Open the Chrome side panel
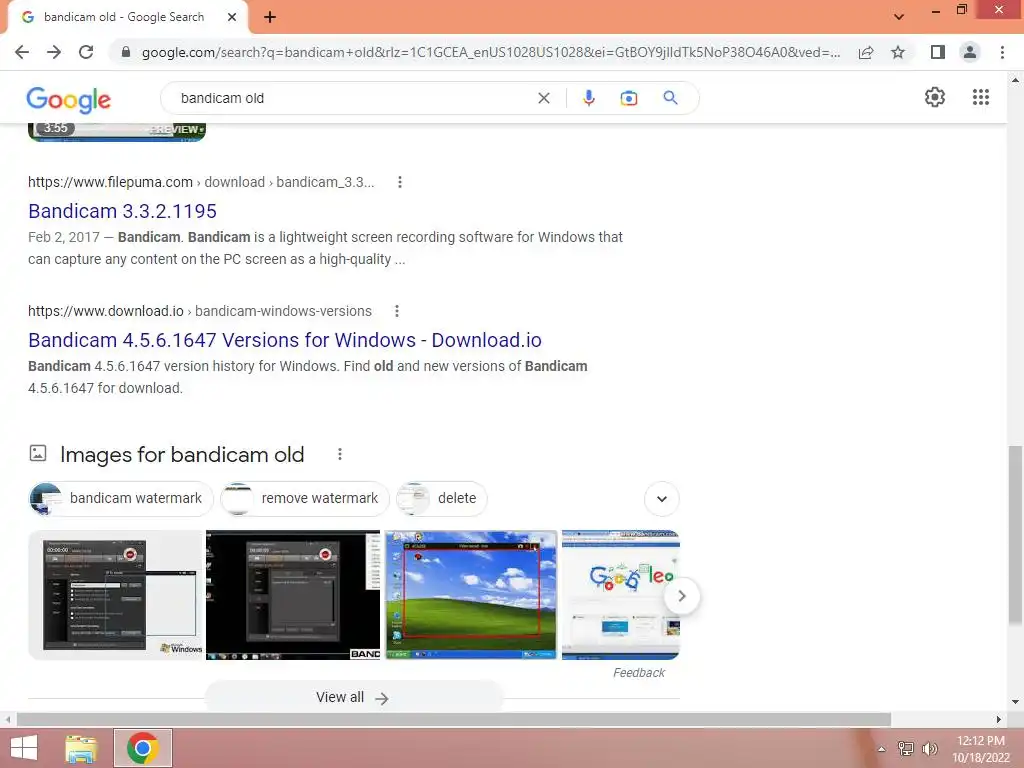The image size is (1024, 768). pos(938,52)
